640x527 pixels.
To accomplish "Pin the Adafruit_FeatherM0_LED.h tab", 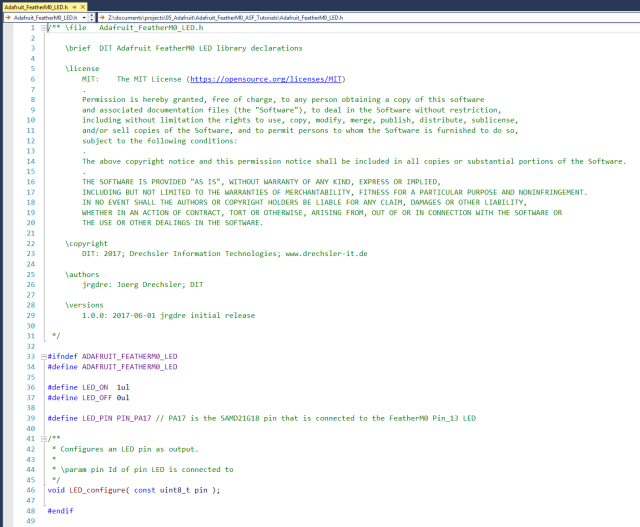I will [x=74, y=7].
